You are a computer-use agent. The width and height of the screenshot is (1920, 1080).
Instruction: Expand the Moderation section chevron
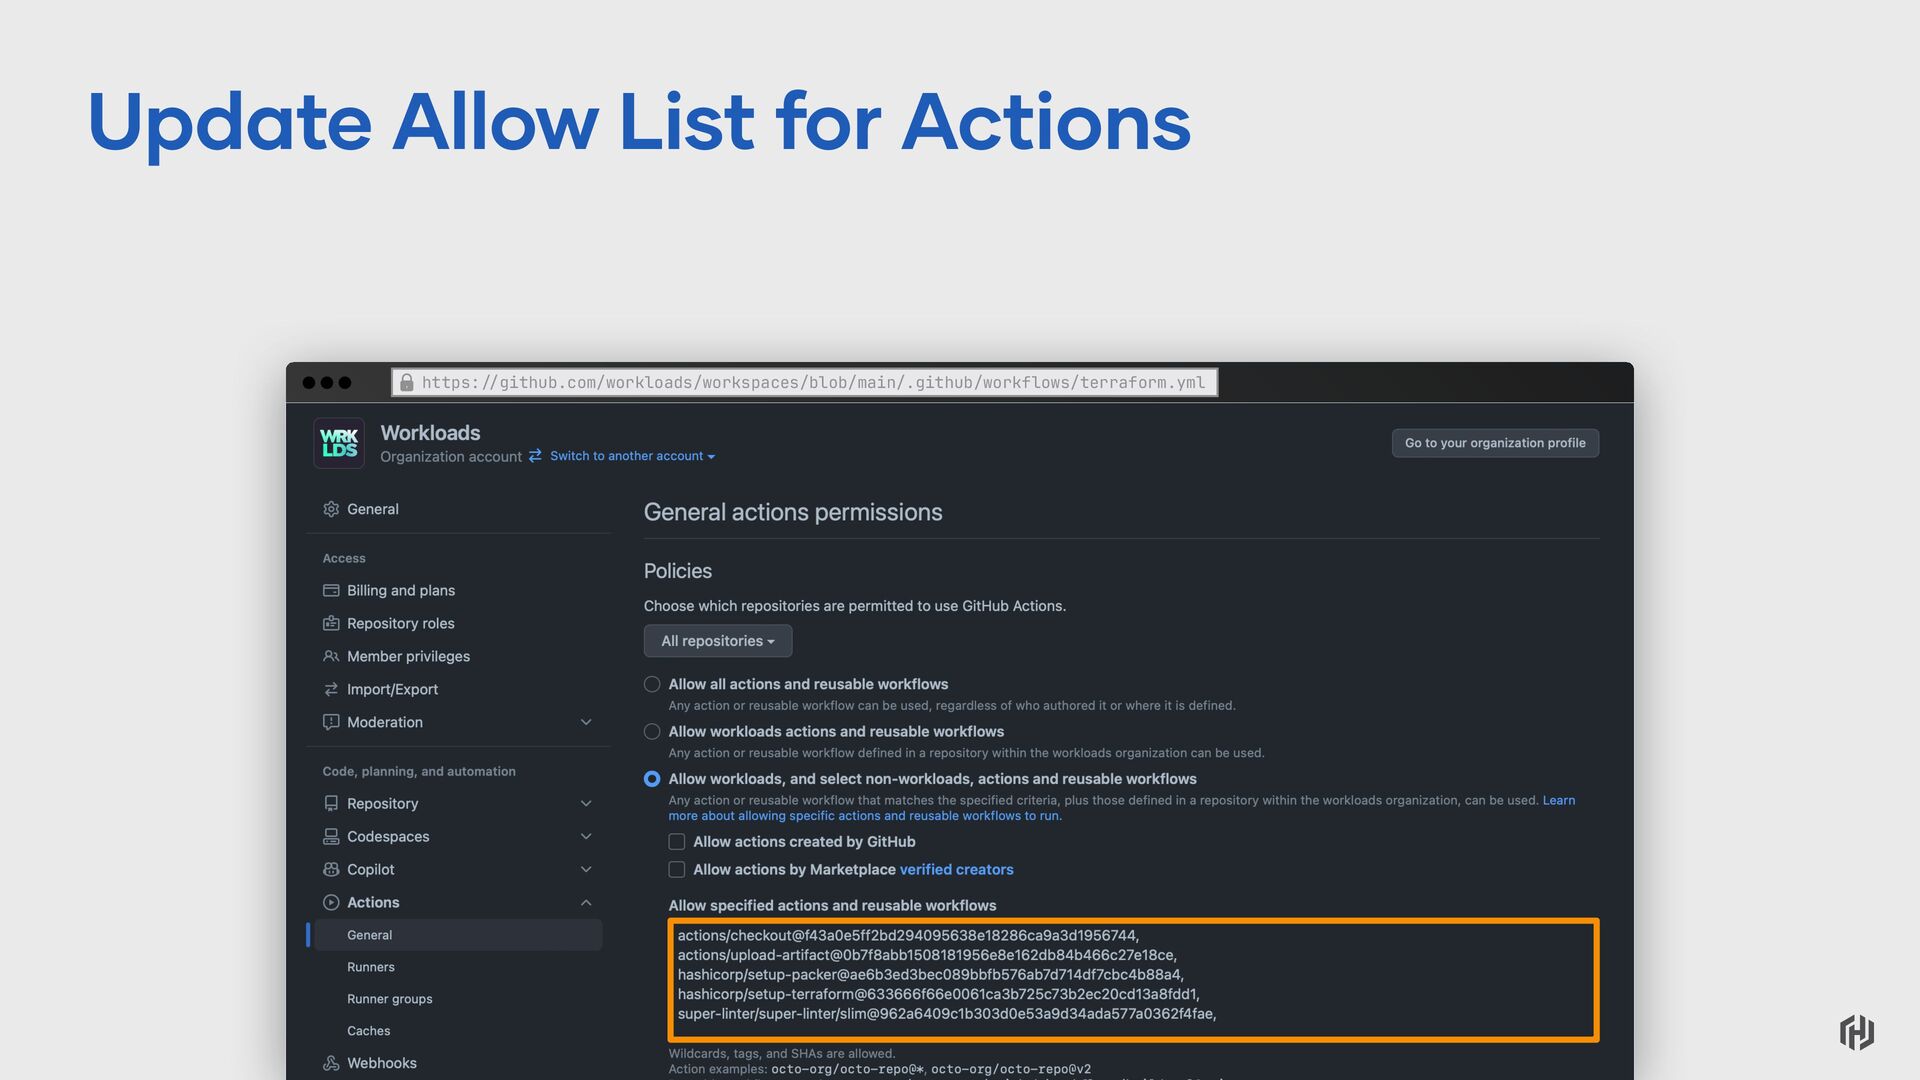tap(586, 722)
